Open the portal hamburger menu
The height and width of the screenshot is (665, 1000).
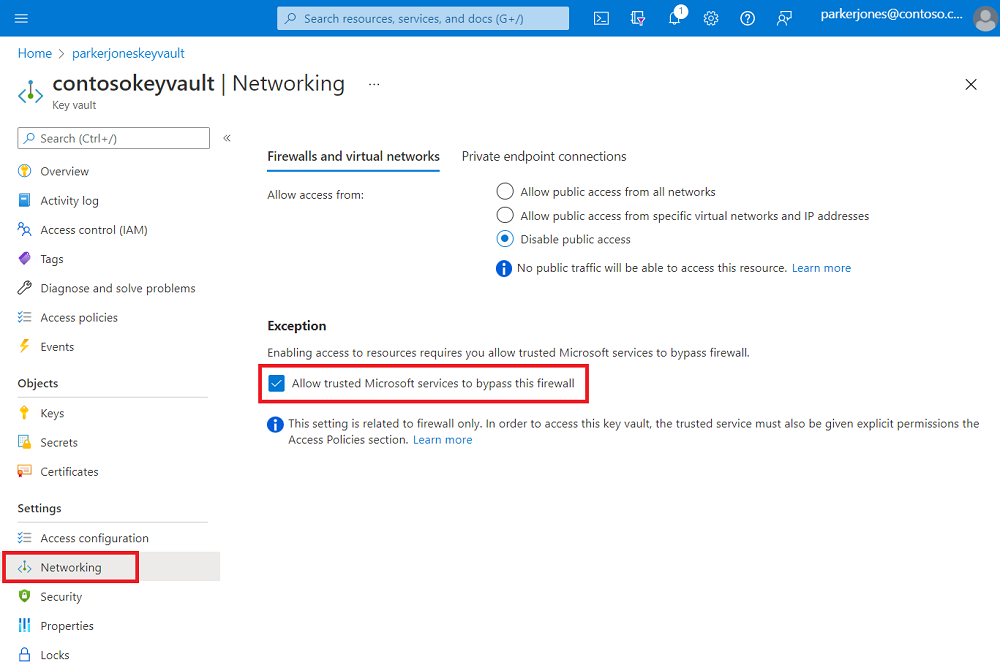pyautogui.click(x=21, y=18)
